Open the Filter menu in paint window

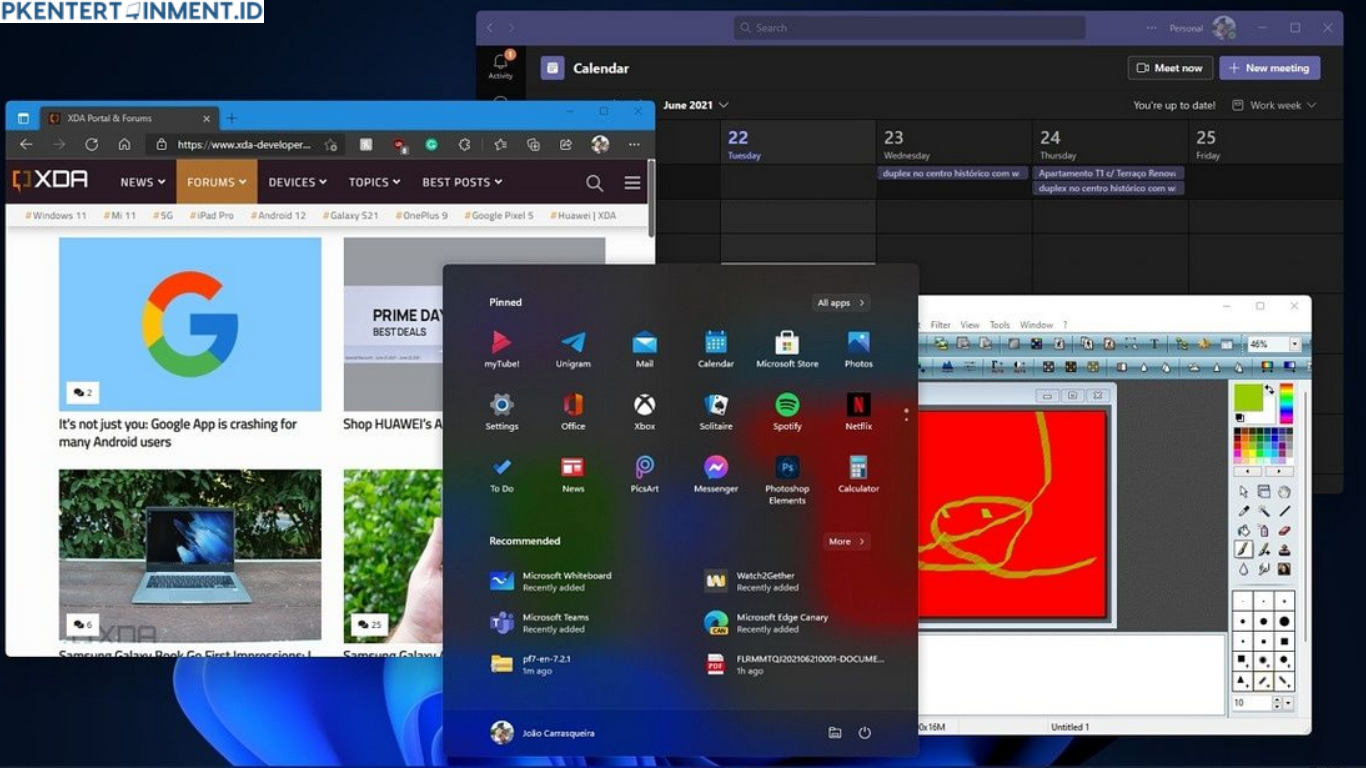coord(940,325)
